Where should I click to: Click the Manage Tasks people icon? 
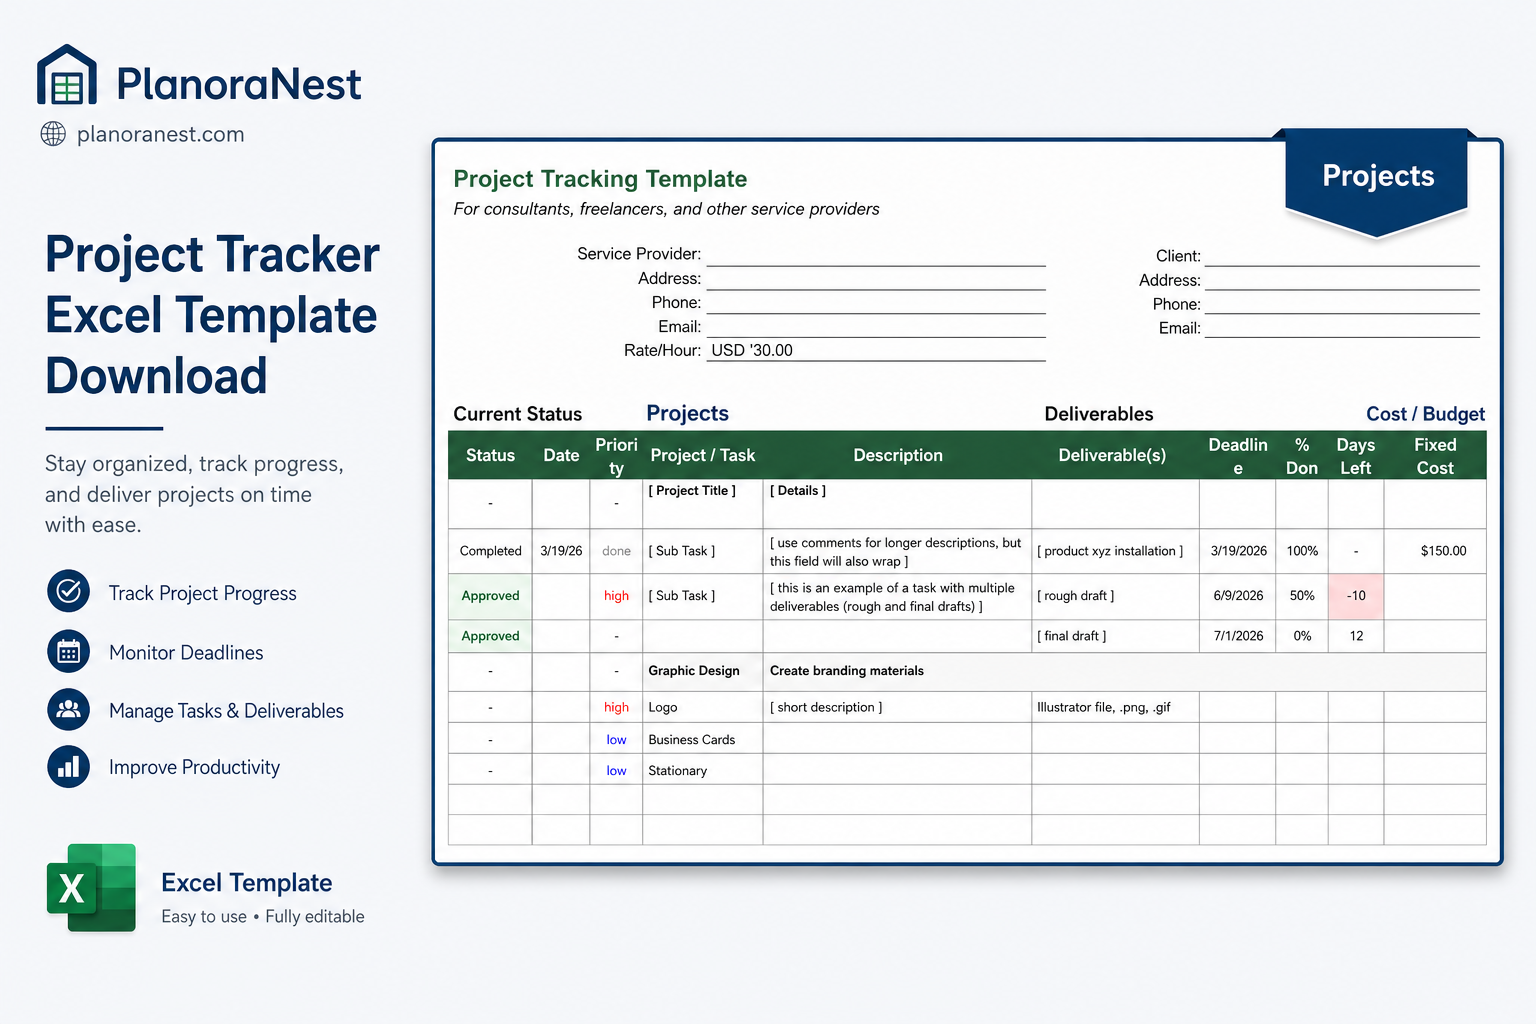tap(68, 710)
